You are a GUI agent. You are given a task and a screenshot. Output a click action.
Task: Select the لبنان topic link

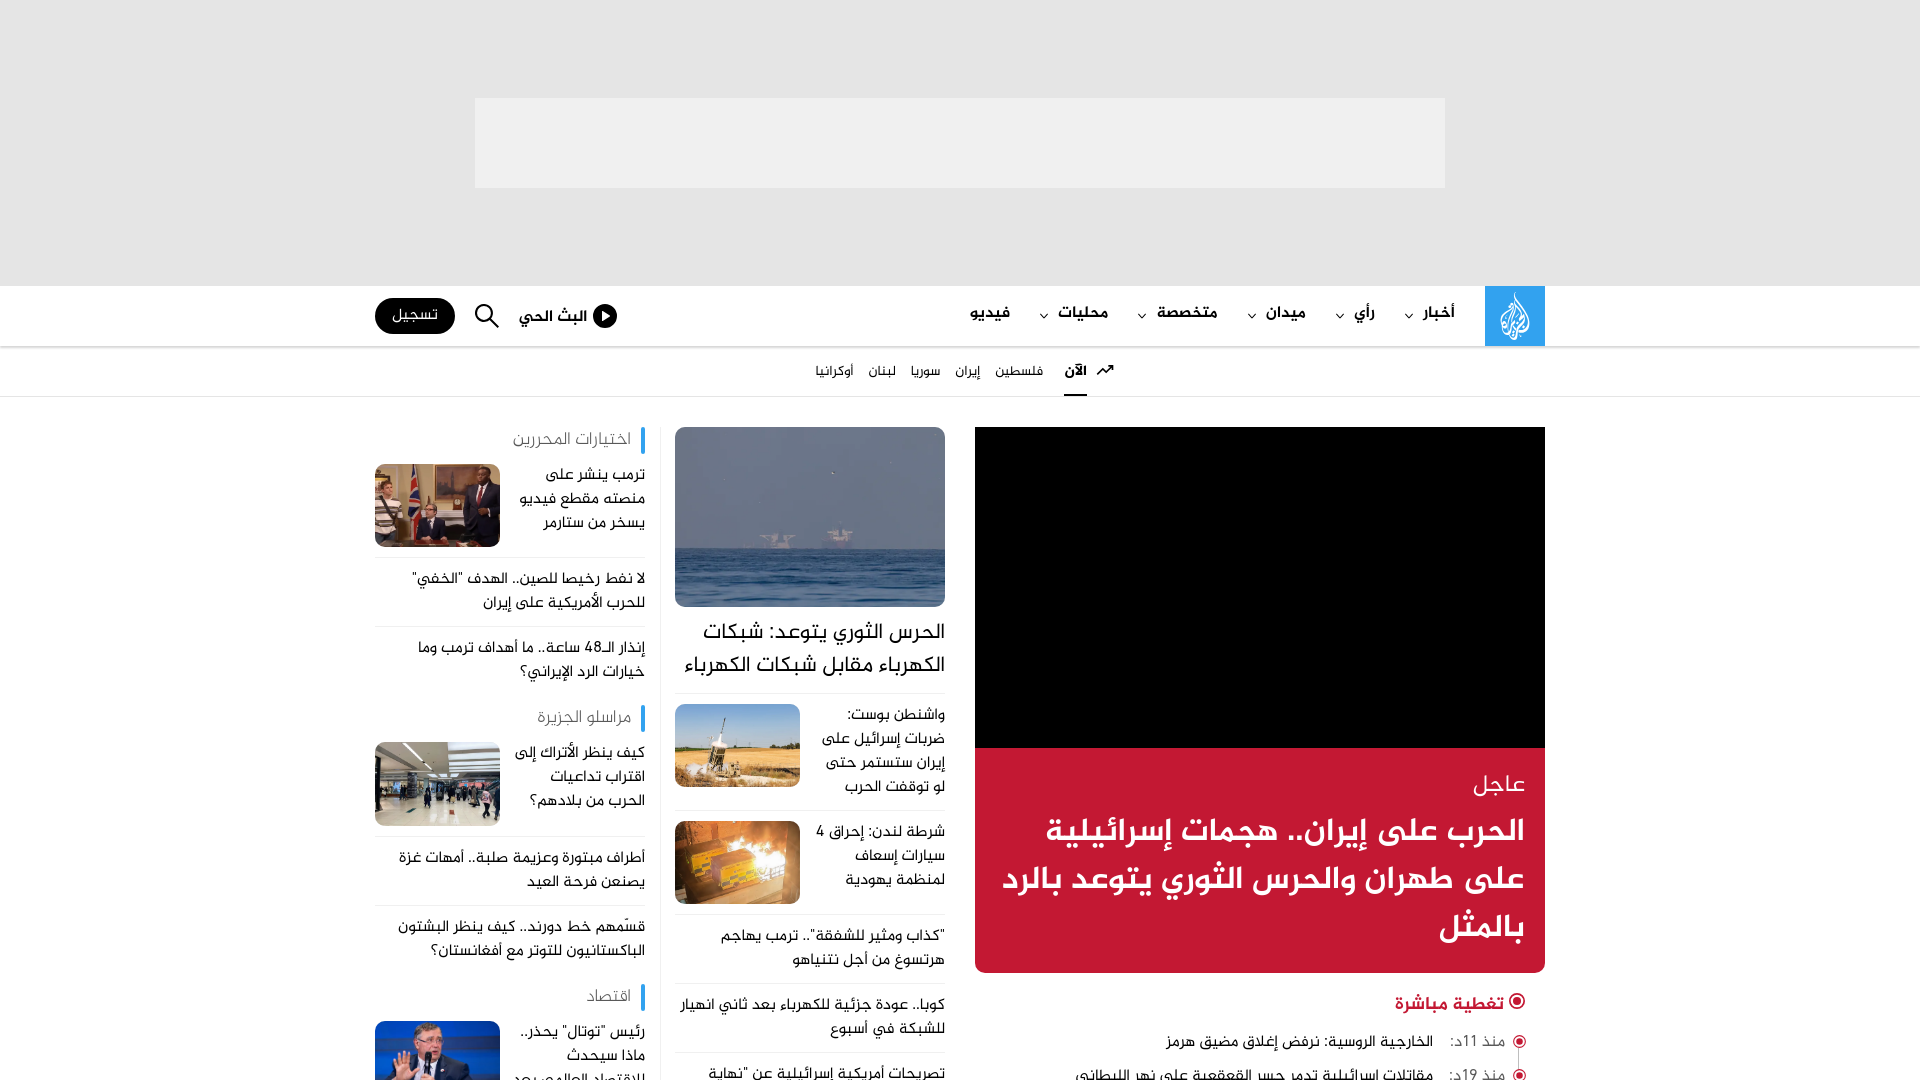(882, 372)
